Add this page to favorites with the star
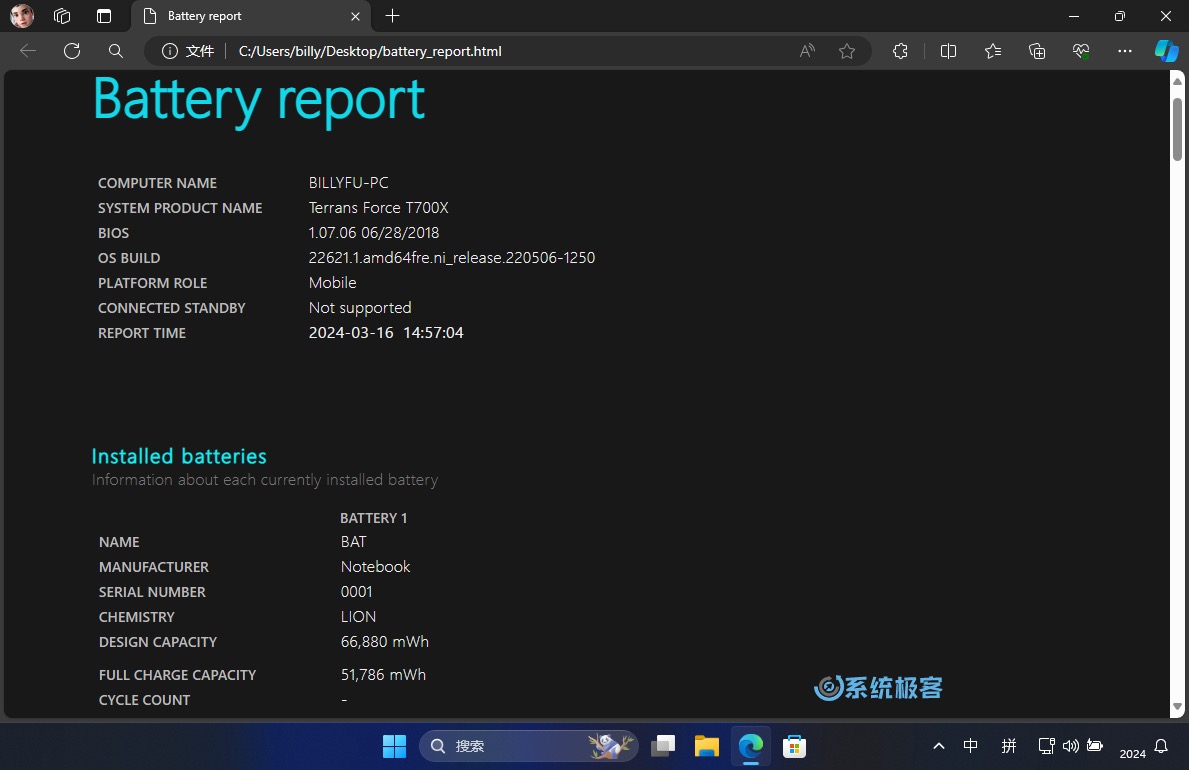Viewport: 1189px width, 770px height. click(847, 51)
